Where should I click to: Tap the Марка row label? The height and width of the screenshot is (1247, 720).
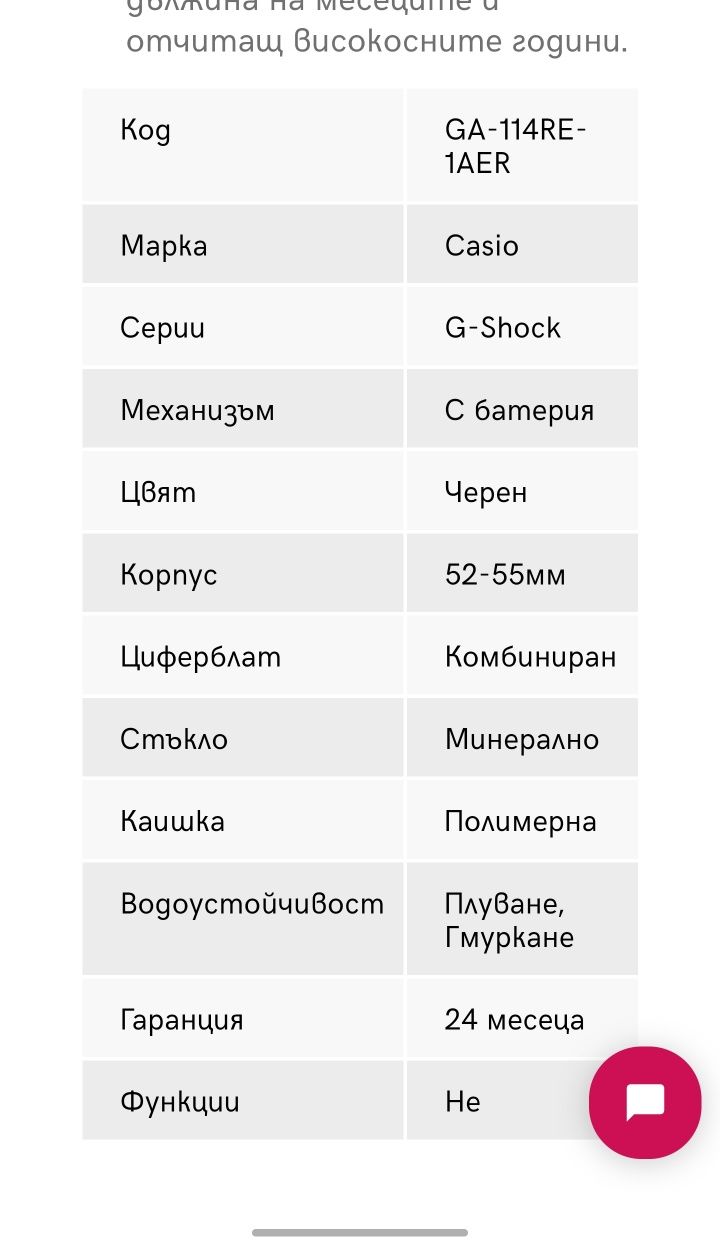[x=164, y=246]
